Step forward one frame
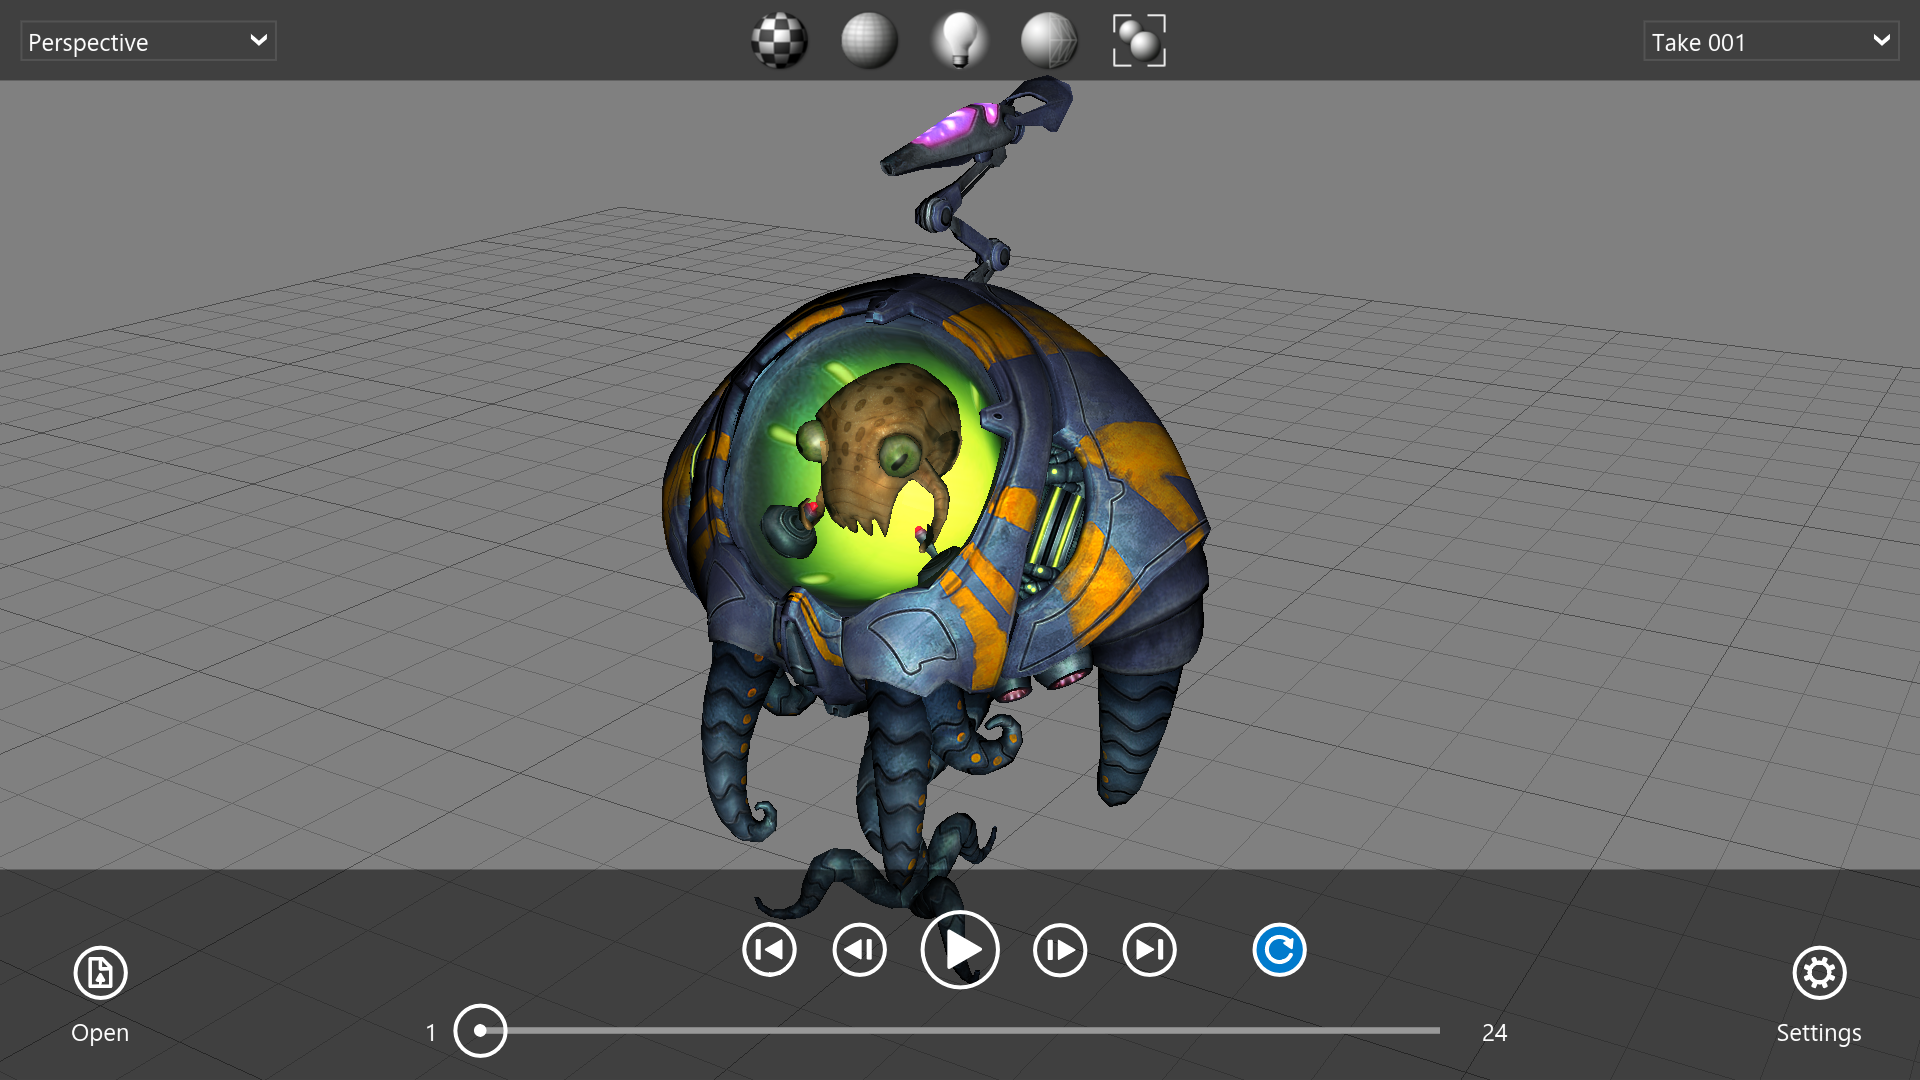The image size is (1920, 1080). pos(1059,950)
